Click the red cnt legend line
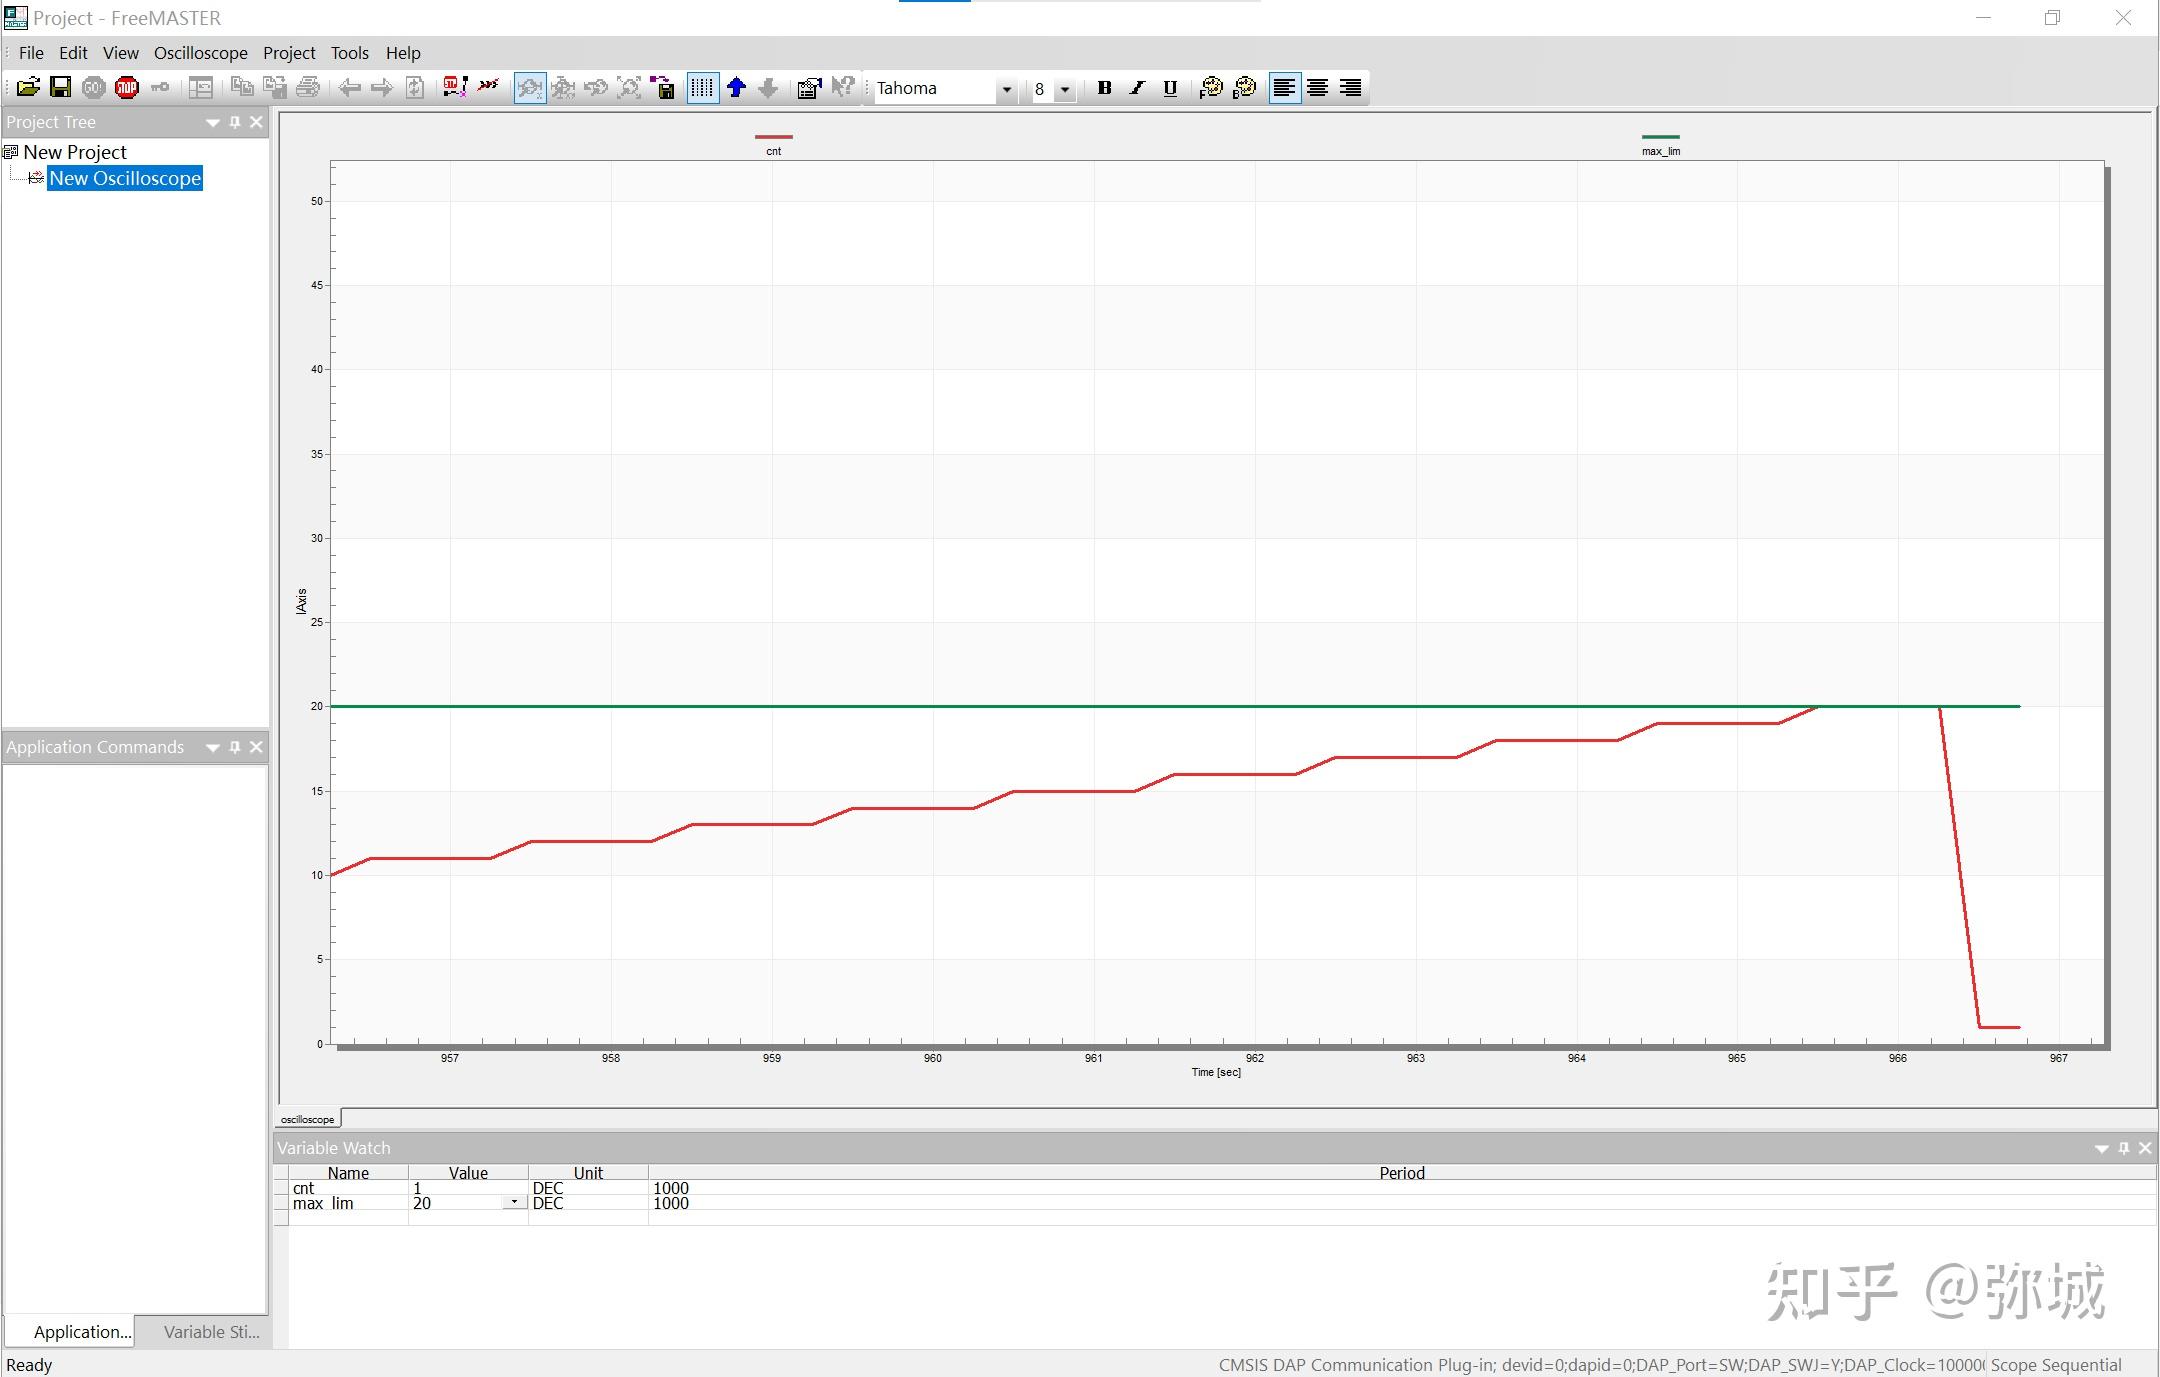The width and height of the screenshot is (2160, 1377). coord(773,137)
